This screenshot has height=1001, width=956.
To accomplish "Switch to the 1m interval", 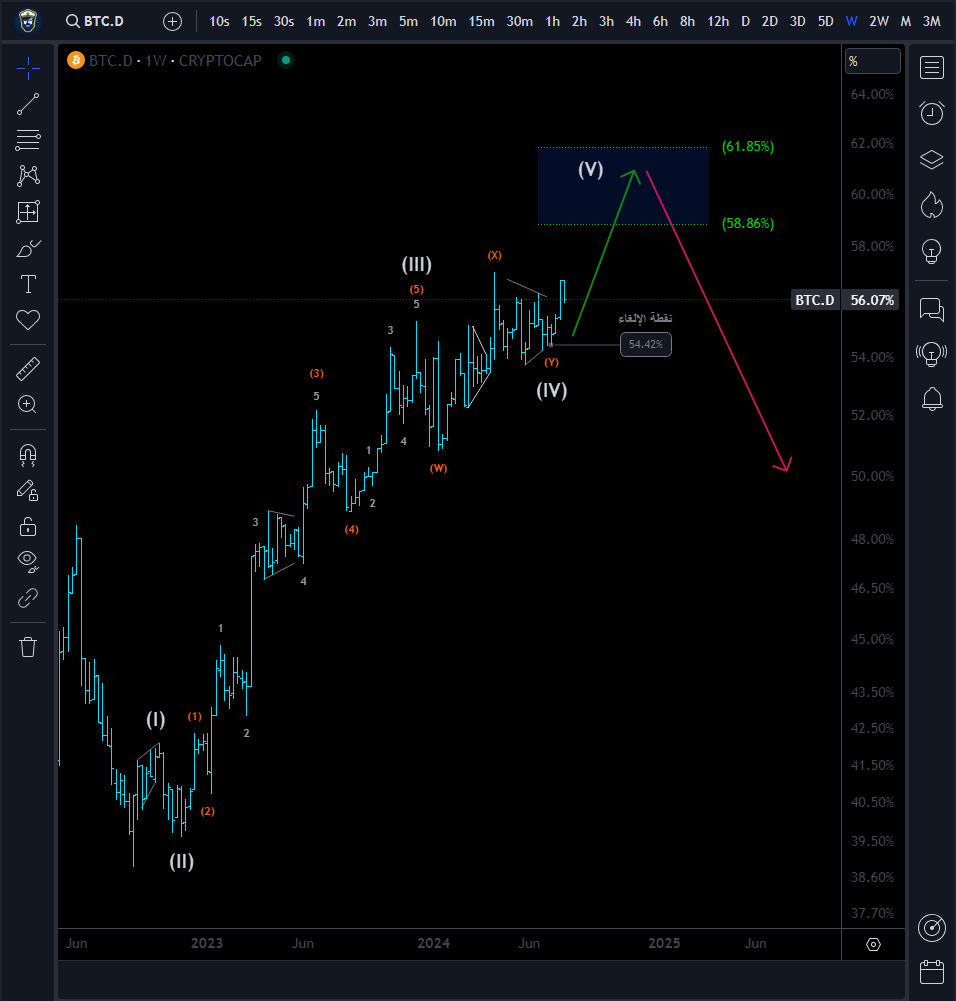I will 316,22.
